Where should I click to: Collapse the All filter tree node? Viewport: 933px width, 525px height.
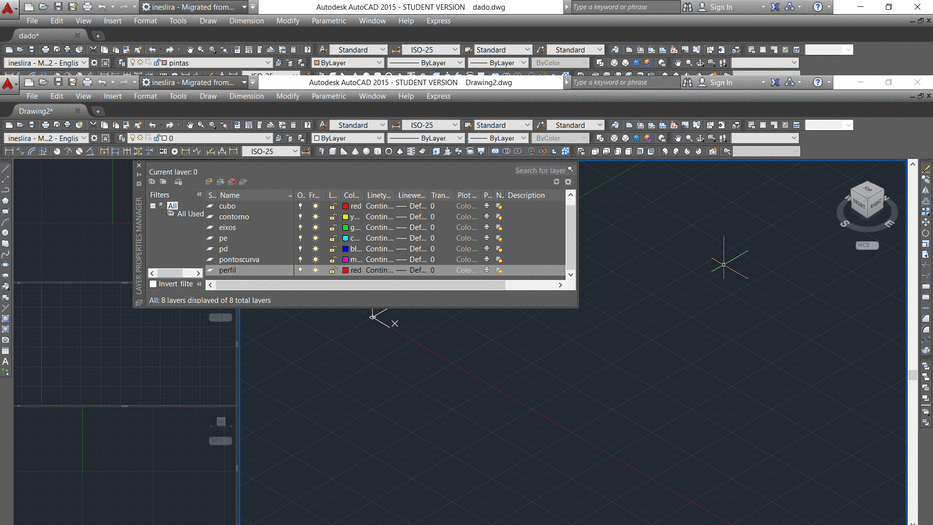153,206
